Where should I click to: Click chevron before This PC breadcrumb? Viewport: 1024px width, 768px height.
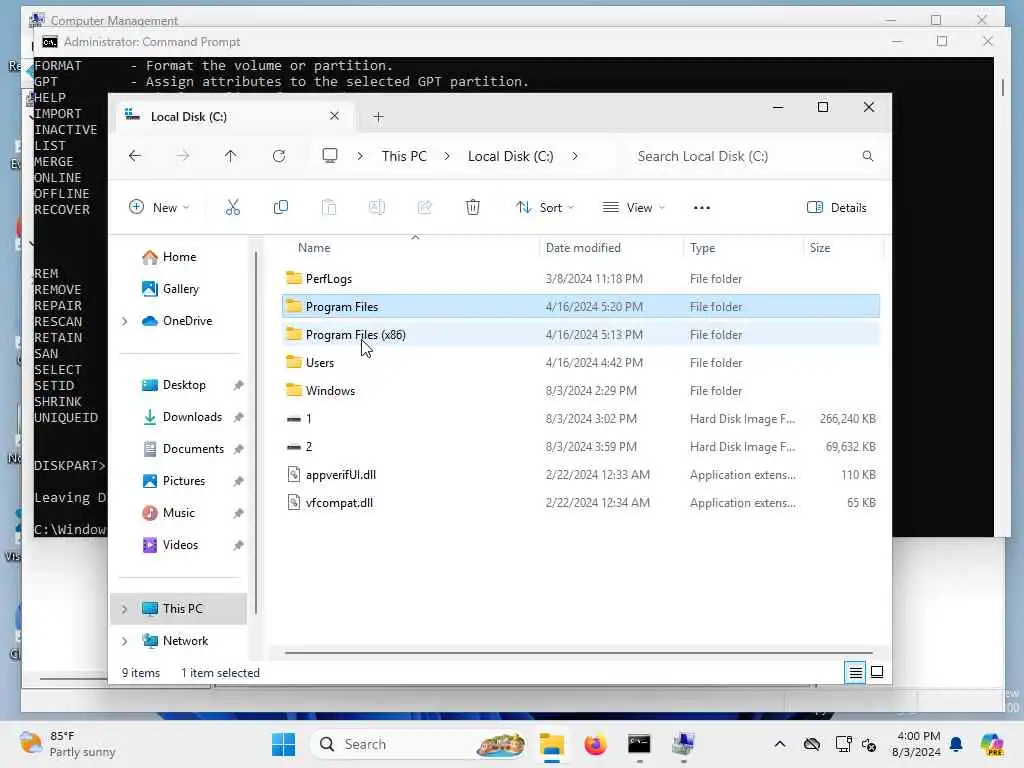360,156
